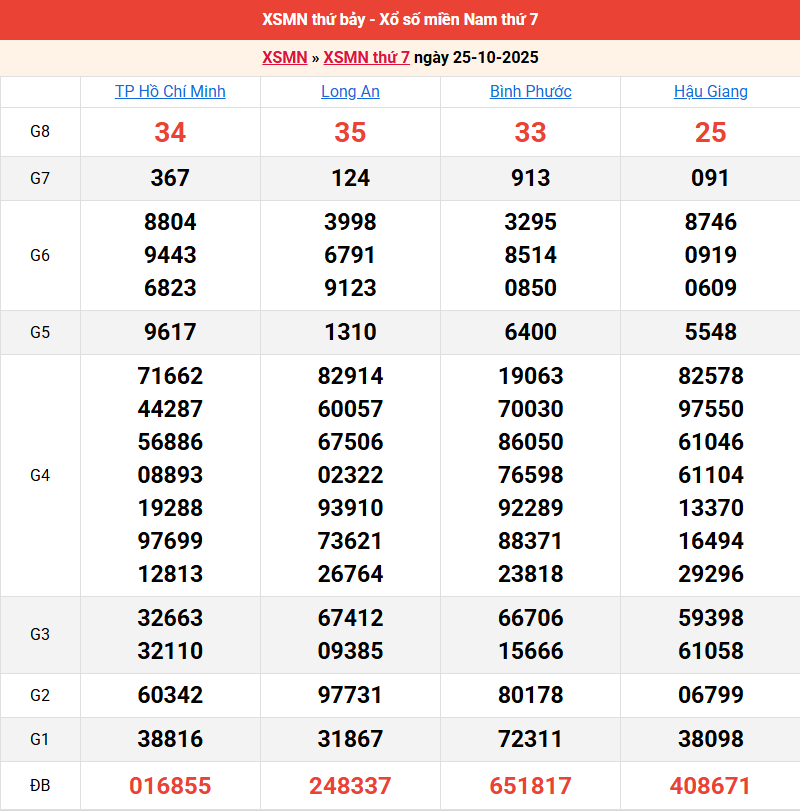Open the Long An province link
This screenshot has height=811, width=800.
[x=350, y=91]
